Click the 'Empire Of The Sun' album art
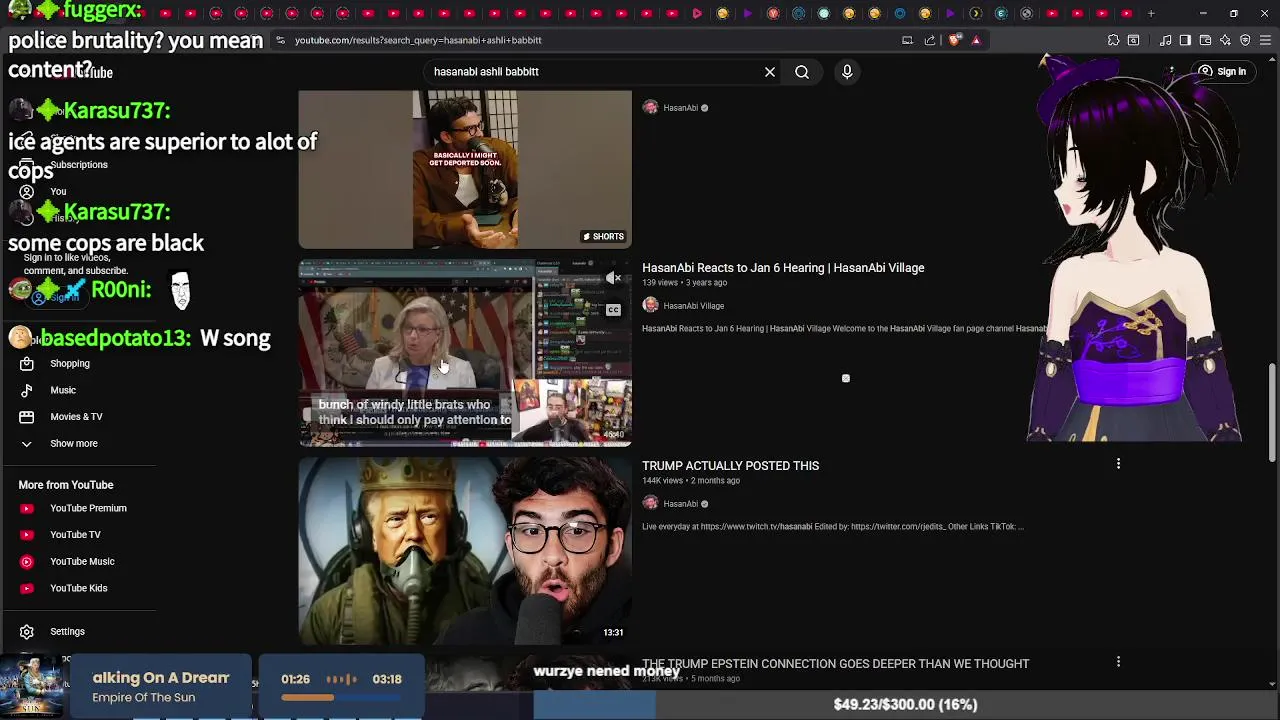 [33, 687]
